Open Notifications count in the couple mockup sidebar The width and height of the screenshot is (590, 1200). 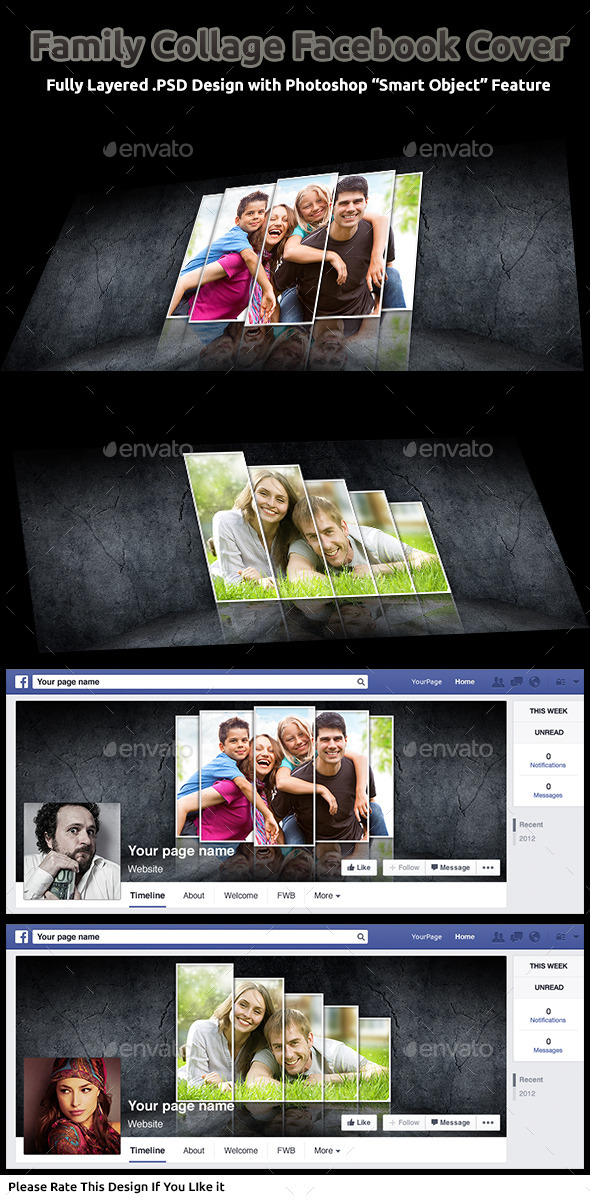548,1016
